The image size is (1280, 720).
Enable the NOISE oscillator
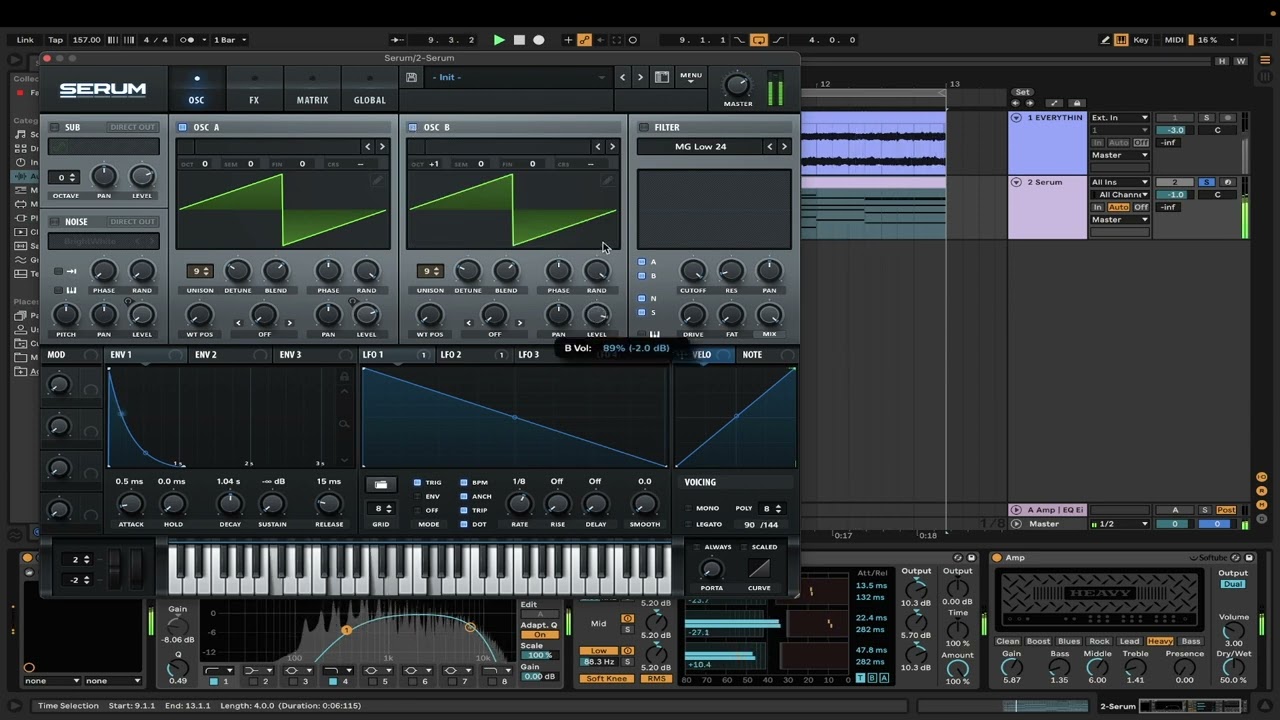[55, 222]
